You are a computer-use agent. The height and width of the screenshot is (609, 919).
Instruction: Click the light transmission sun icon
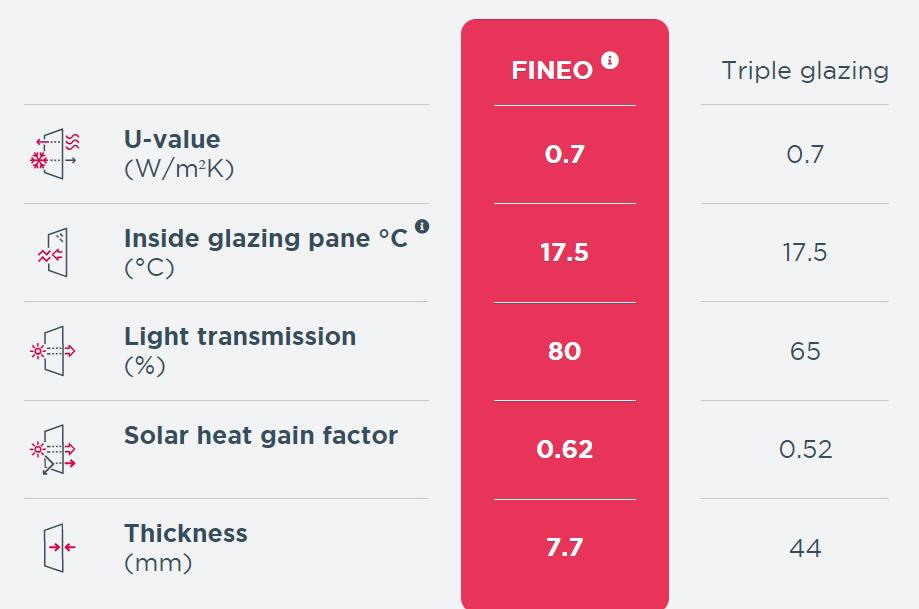pos(54,351)
